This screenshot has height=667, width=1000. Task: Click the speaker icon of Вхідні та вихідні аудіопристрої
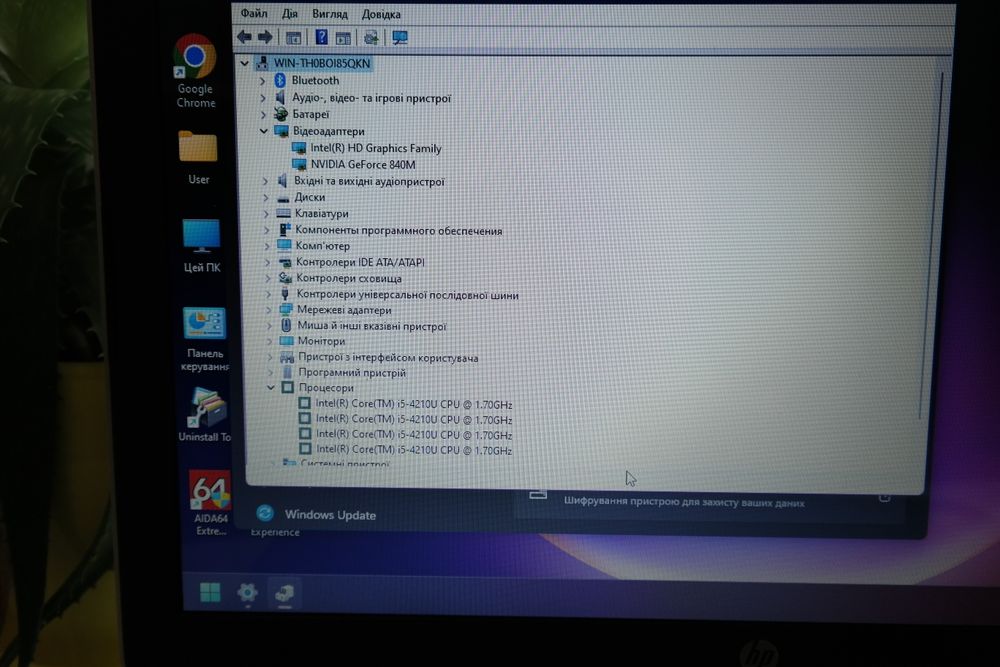(x=281, y=181)
